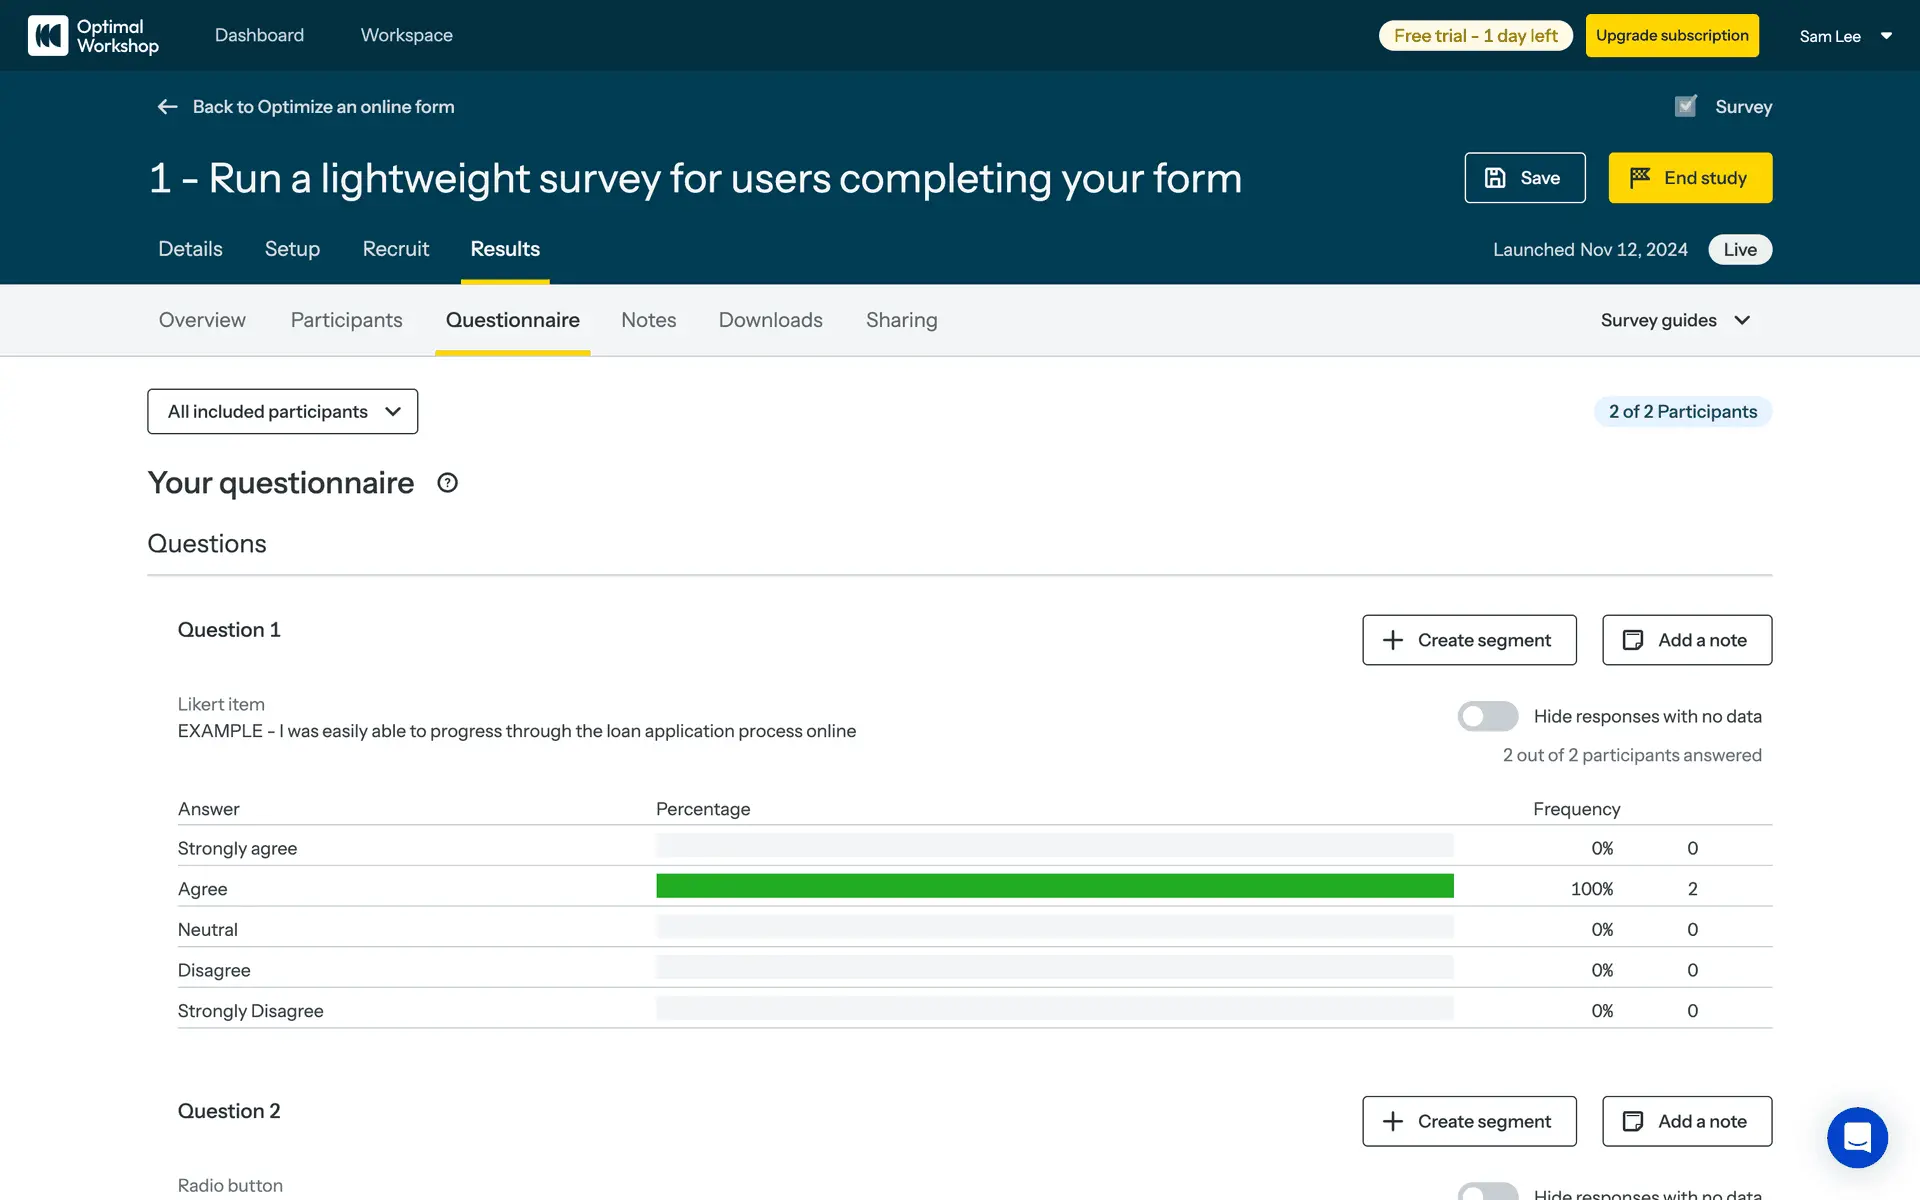The image size is (1920, 1200).
Task: Open the Setup tab
Action: coord(292,249)
